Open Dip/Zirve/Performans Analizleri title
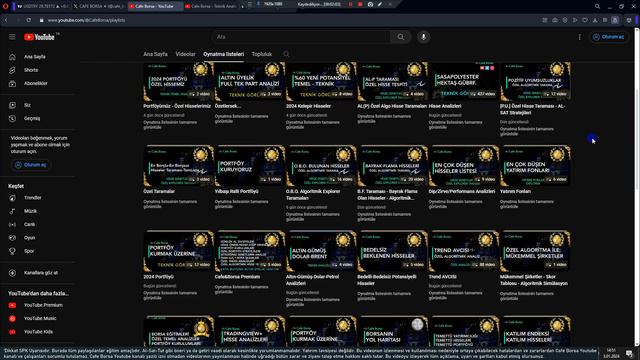Image resolution: width=640 pixels, height=360 pixels. [462, 191]
